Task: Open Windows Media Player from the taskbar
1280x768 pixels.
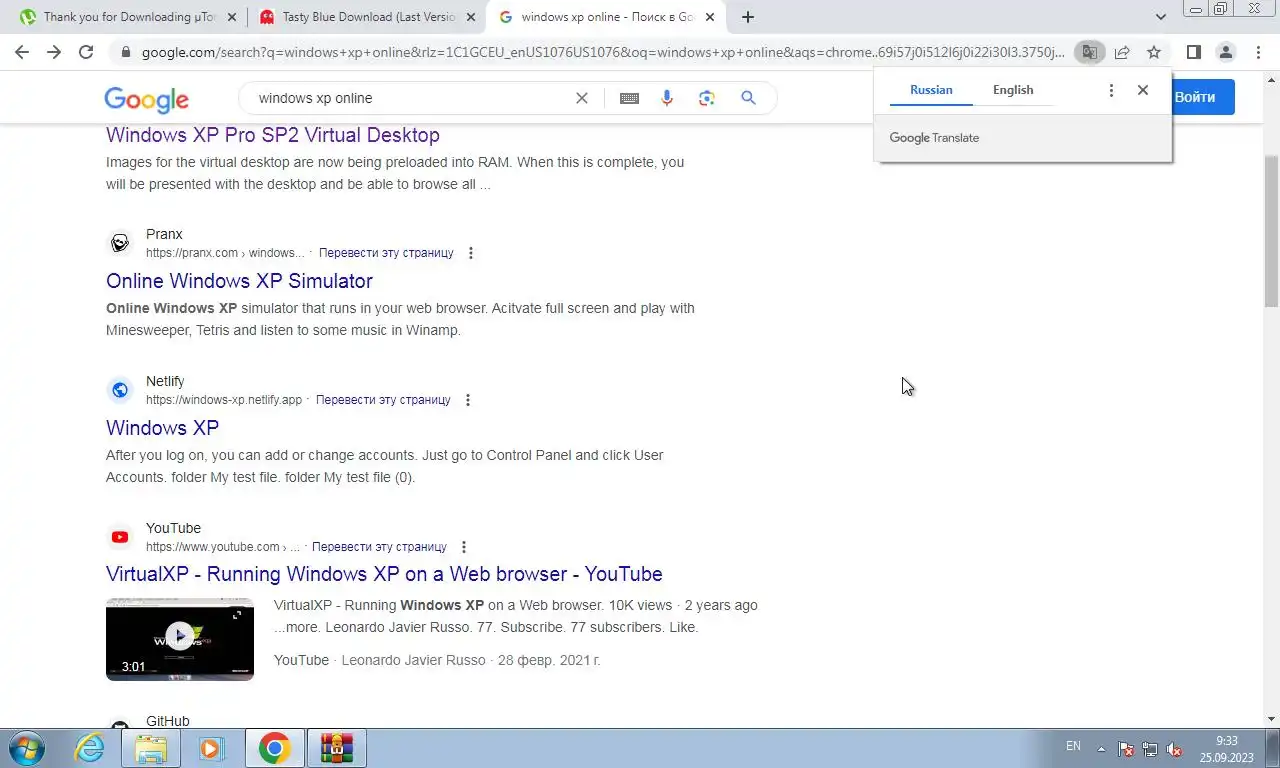Action: [x=211, y=748]
